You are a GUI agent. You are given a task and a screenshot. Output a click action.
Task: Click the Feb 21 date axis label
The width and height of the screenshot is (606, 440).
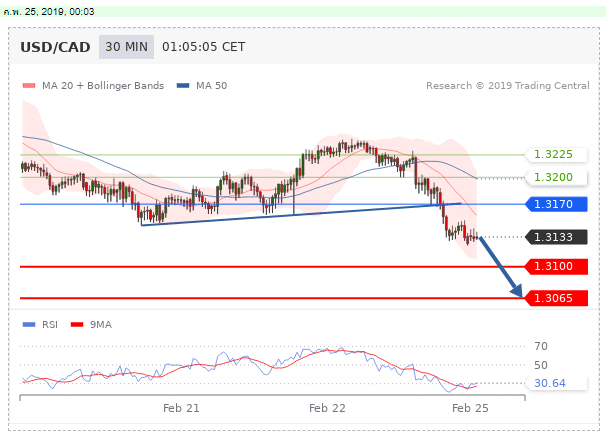(x=181, y=408)
